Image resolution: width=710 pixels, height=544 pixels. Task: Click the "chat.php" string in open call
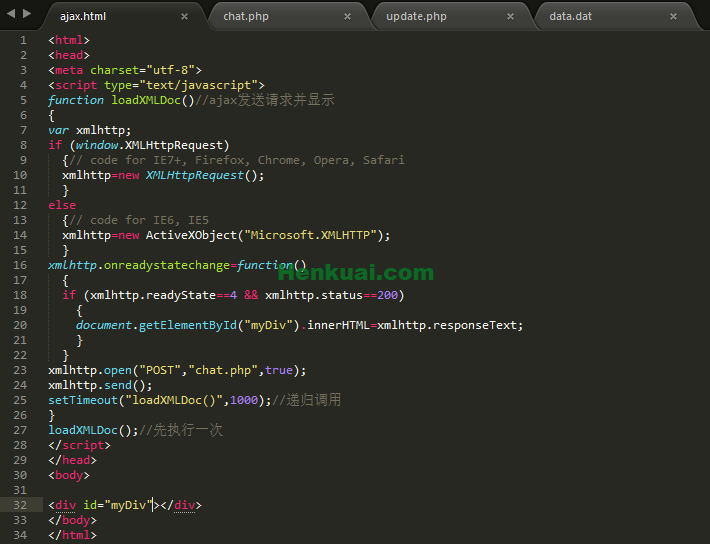click(x=223, y=370)
